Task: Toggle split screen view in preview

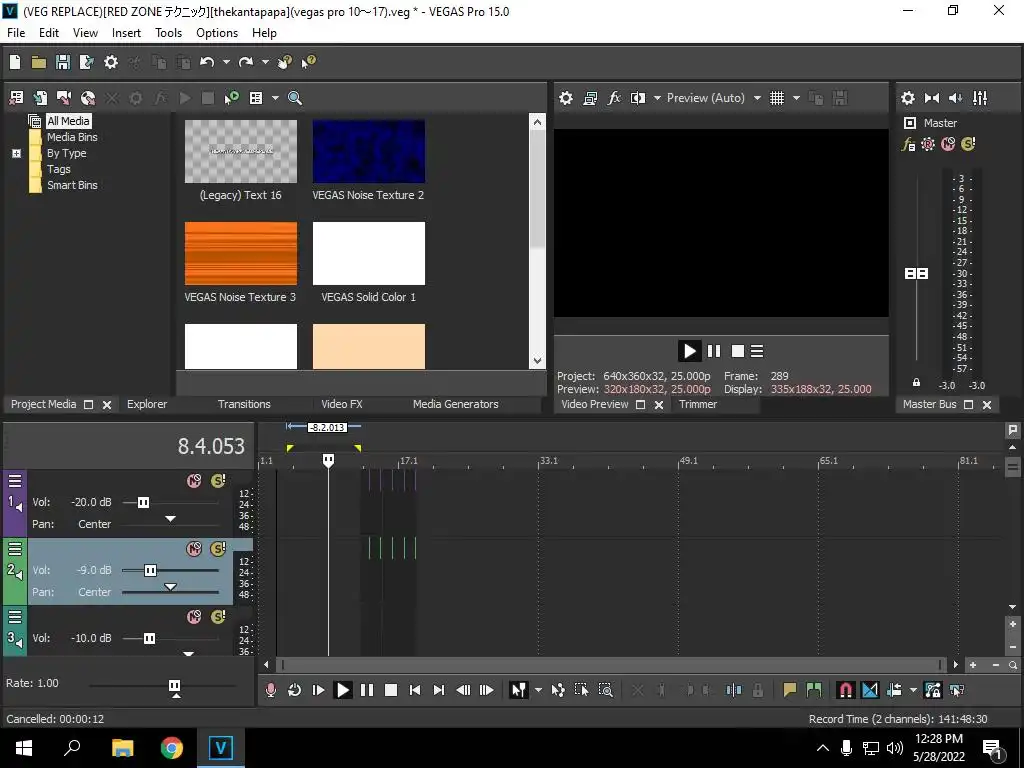Action: click(637, 98)
